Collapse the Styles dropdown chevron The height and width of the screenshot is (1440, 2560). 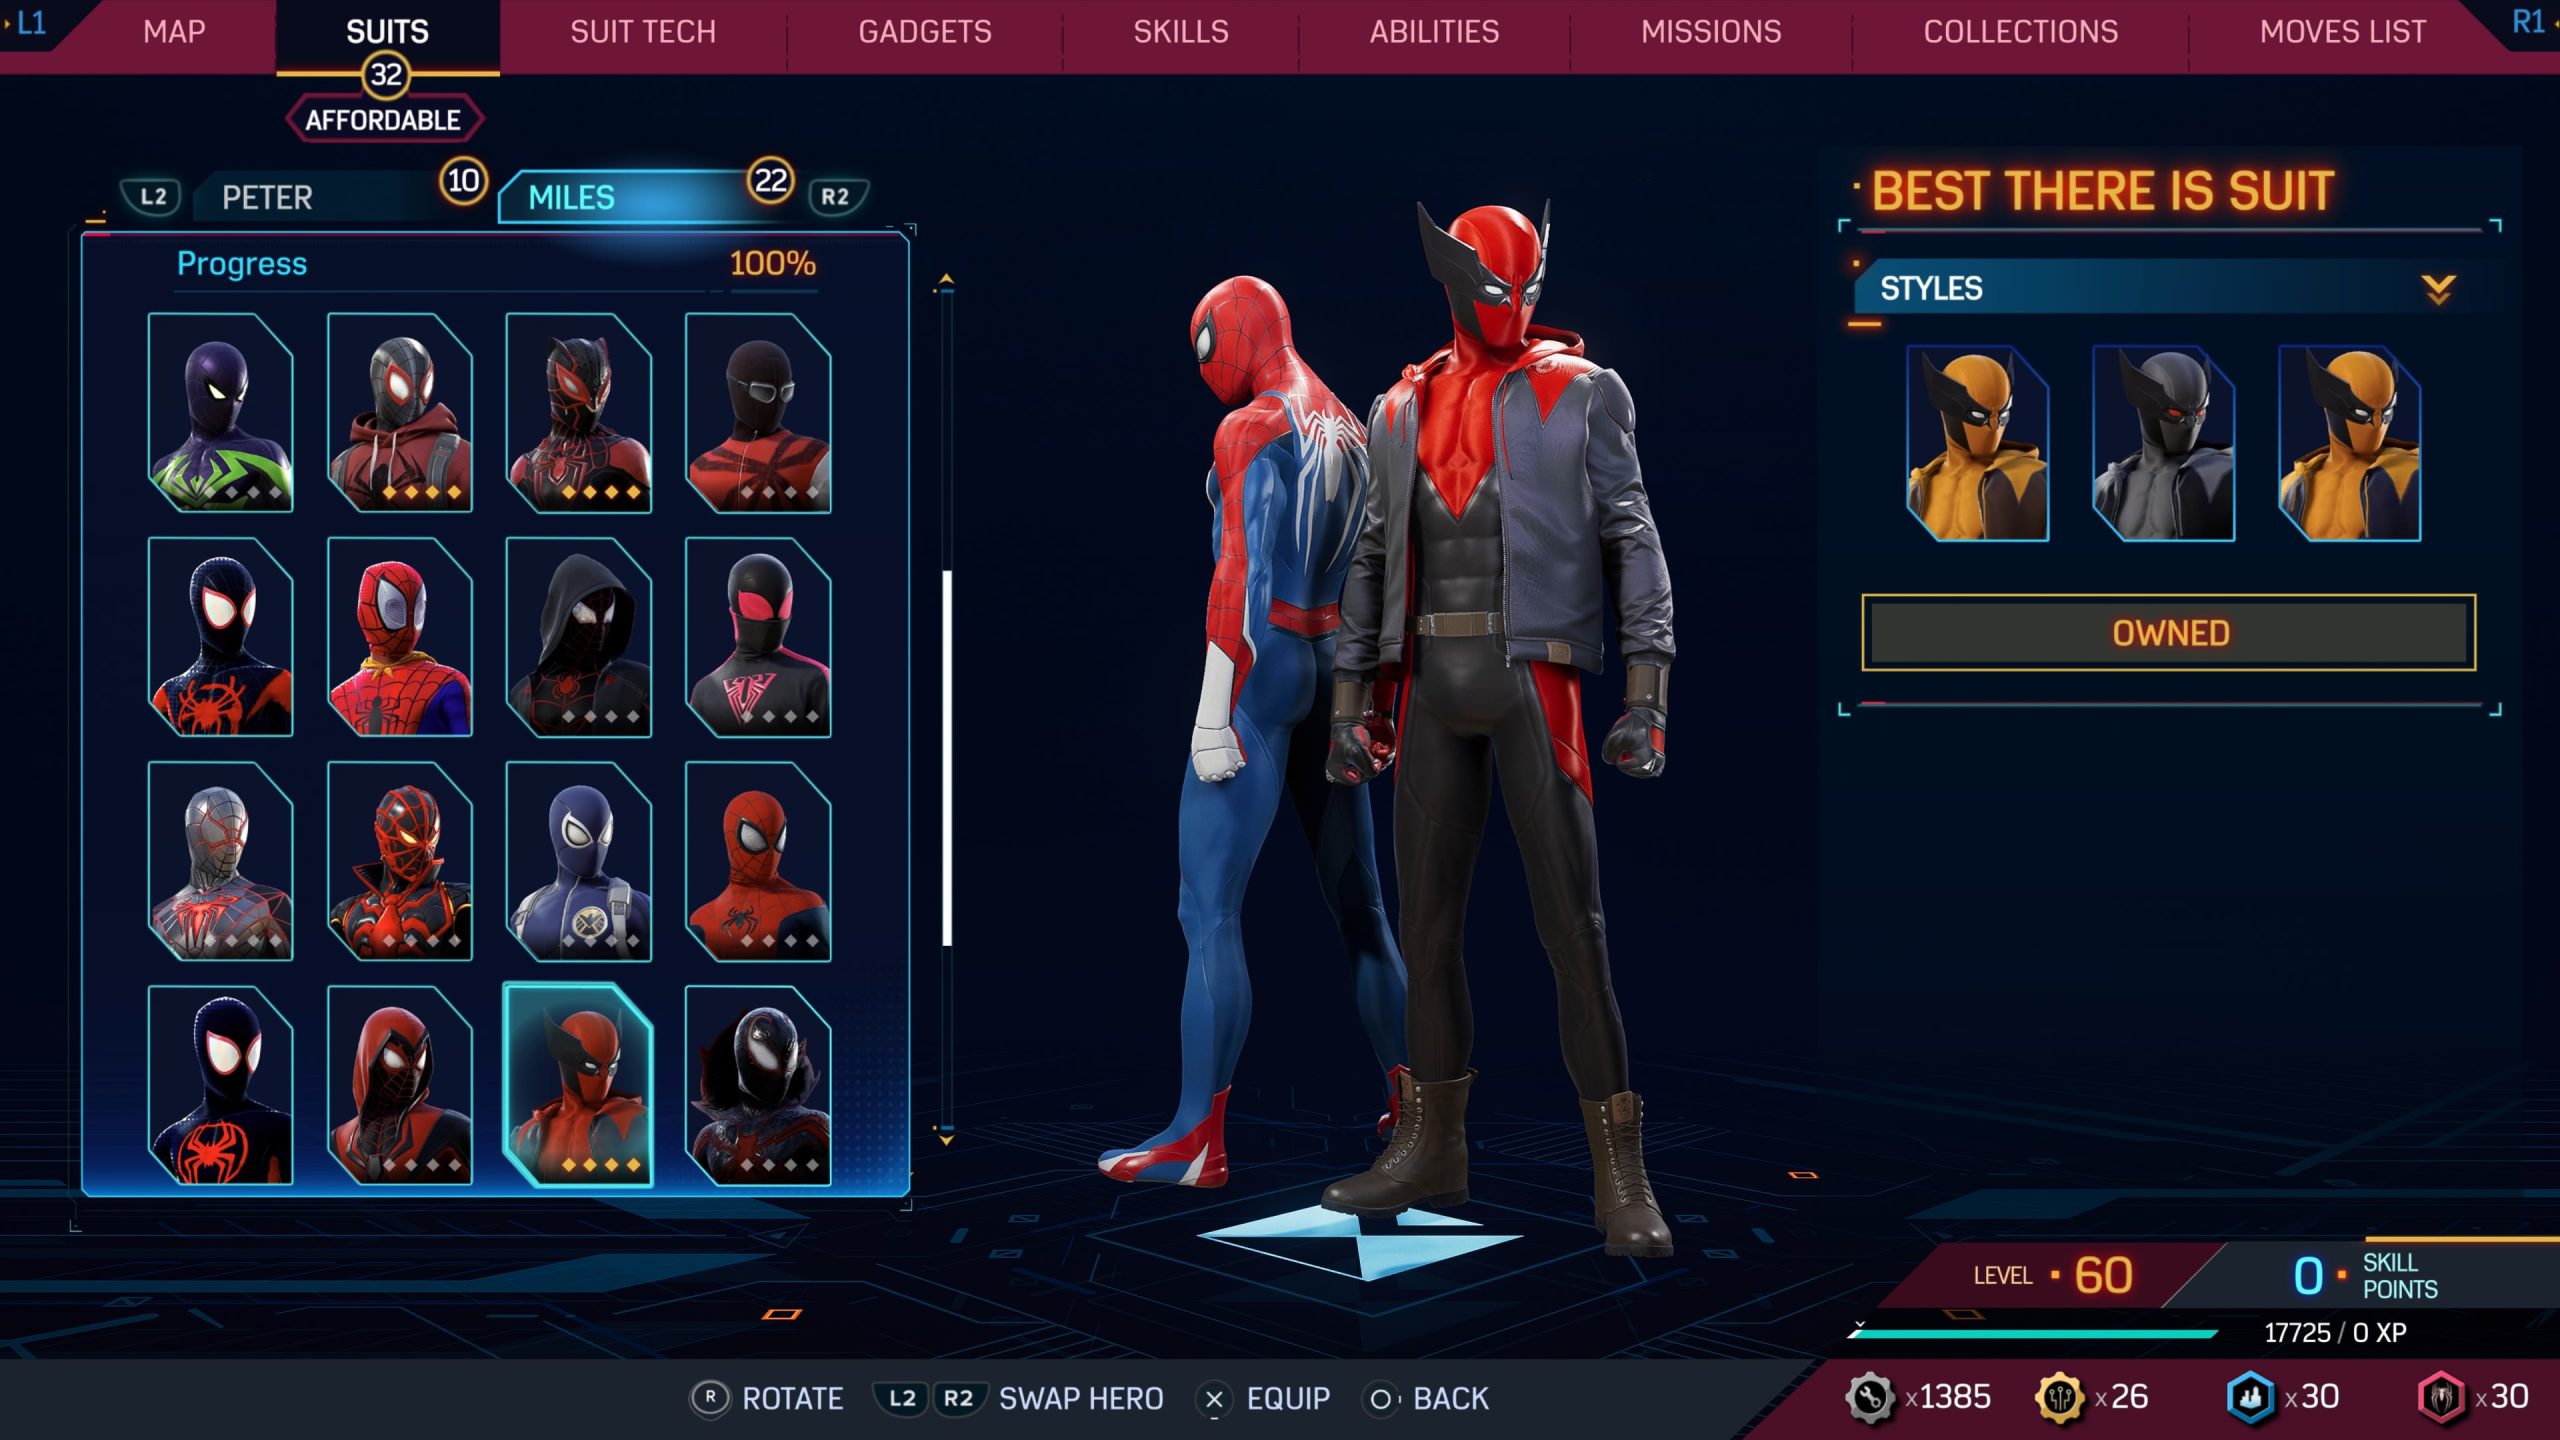coord(2437,289)
